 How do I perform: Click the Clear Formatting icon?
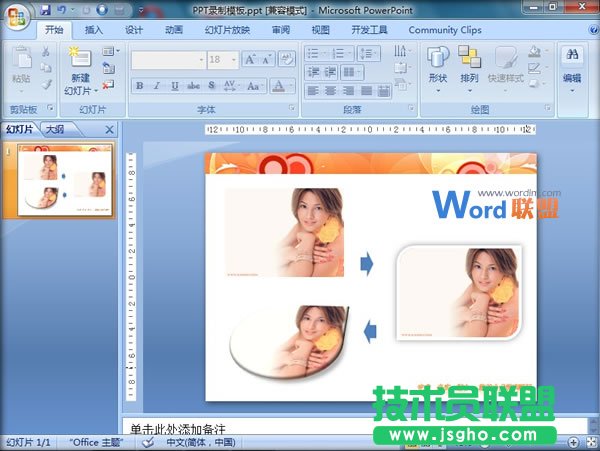(x=287, y=59)
